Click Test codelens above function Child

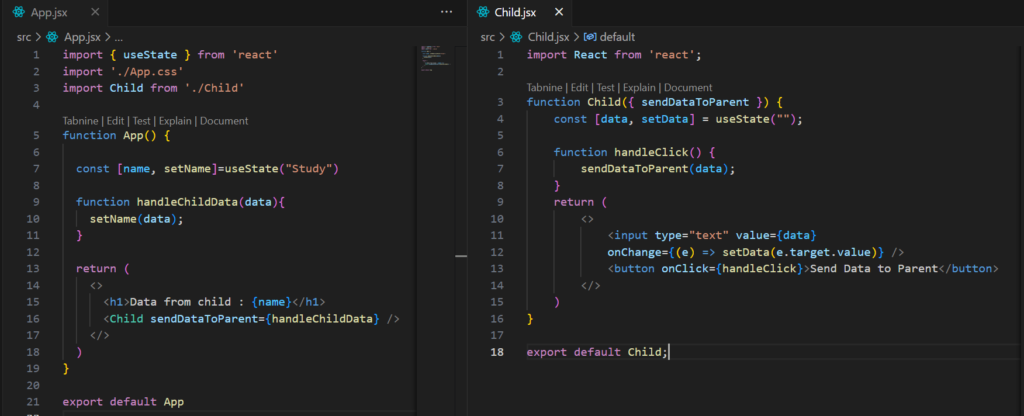coord(606,88)
